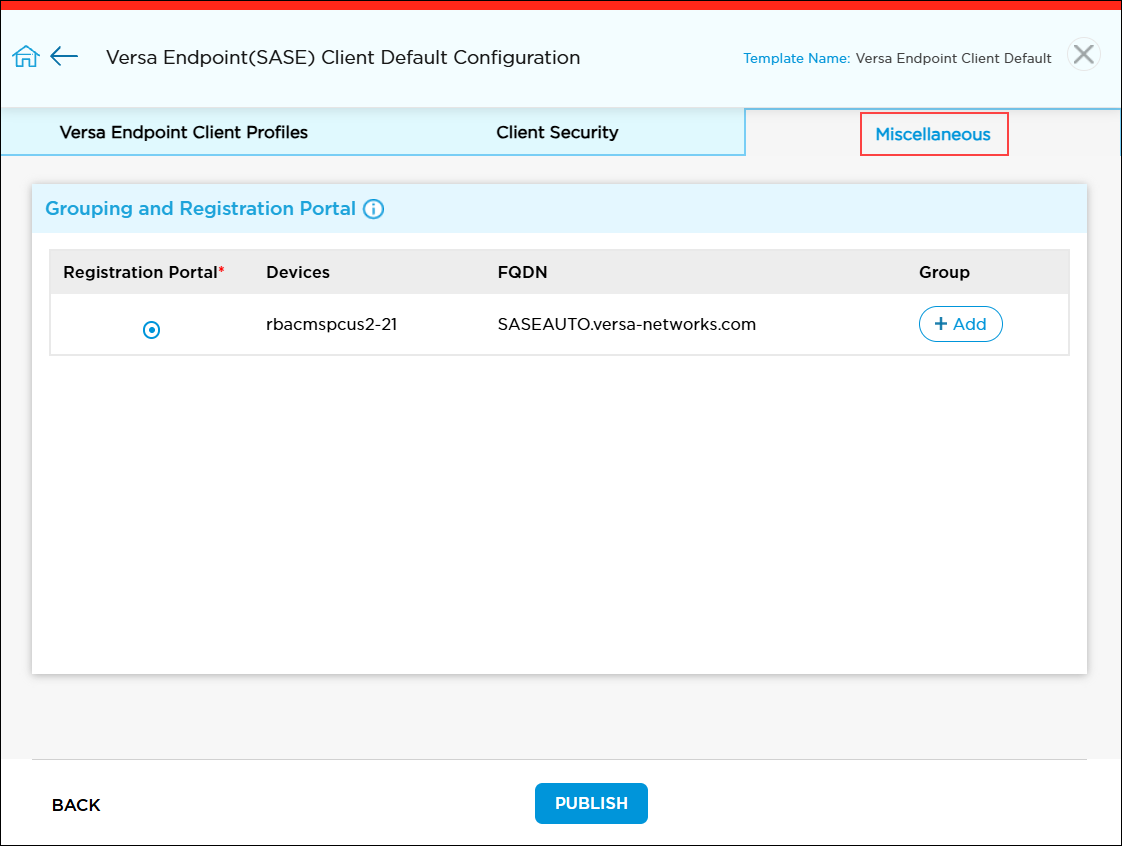Viewport: 1122px width, 846px height.
Task: Open the Client Security tab
Action: click(x=557, y=132)
